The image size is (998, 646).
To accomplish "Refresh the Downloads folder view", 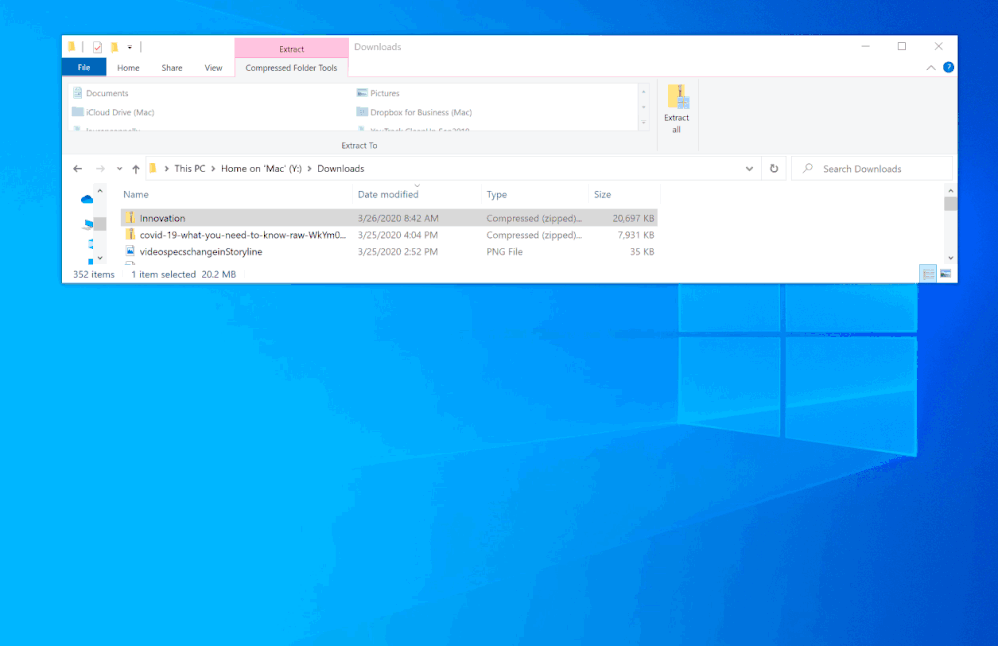I will pyautogui.click(x=773, y=169).
